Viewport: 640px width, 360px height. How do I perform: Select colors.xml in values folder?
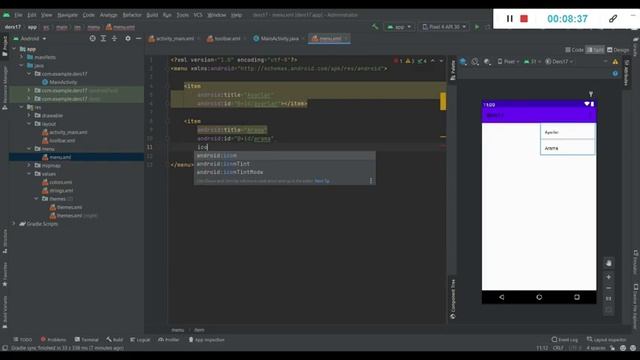click(60, 182)
